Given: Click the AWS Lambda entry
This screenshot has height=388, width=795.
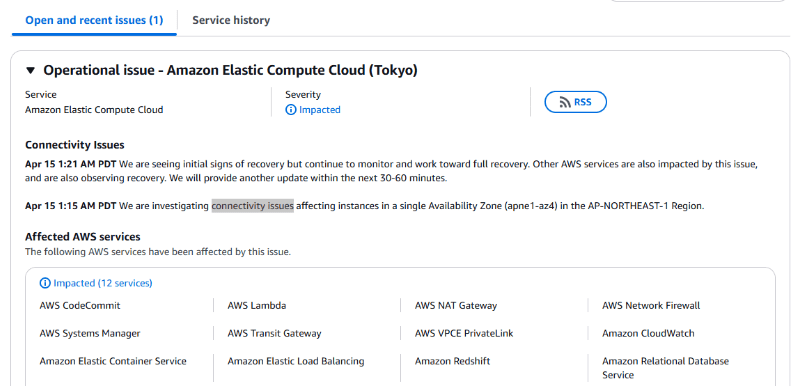Looking at the screenshot, I should pyautogui.click(x=257, y=306).
